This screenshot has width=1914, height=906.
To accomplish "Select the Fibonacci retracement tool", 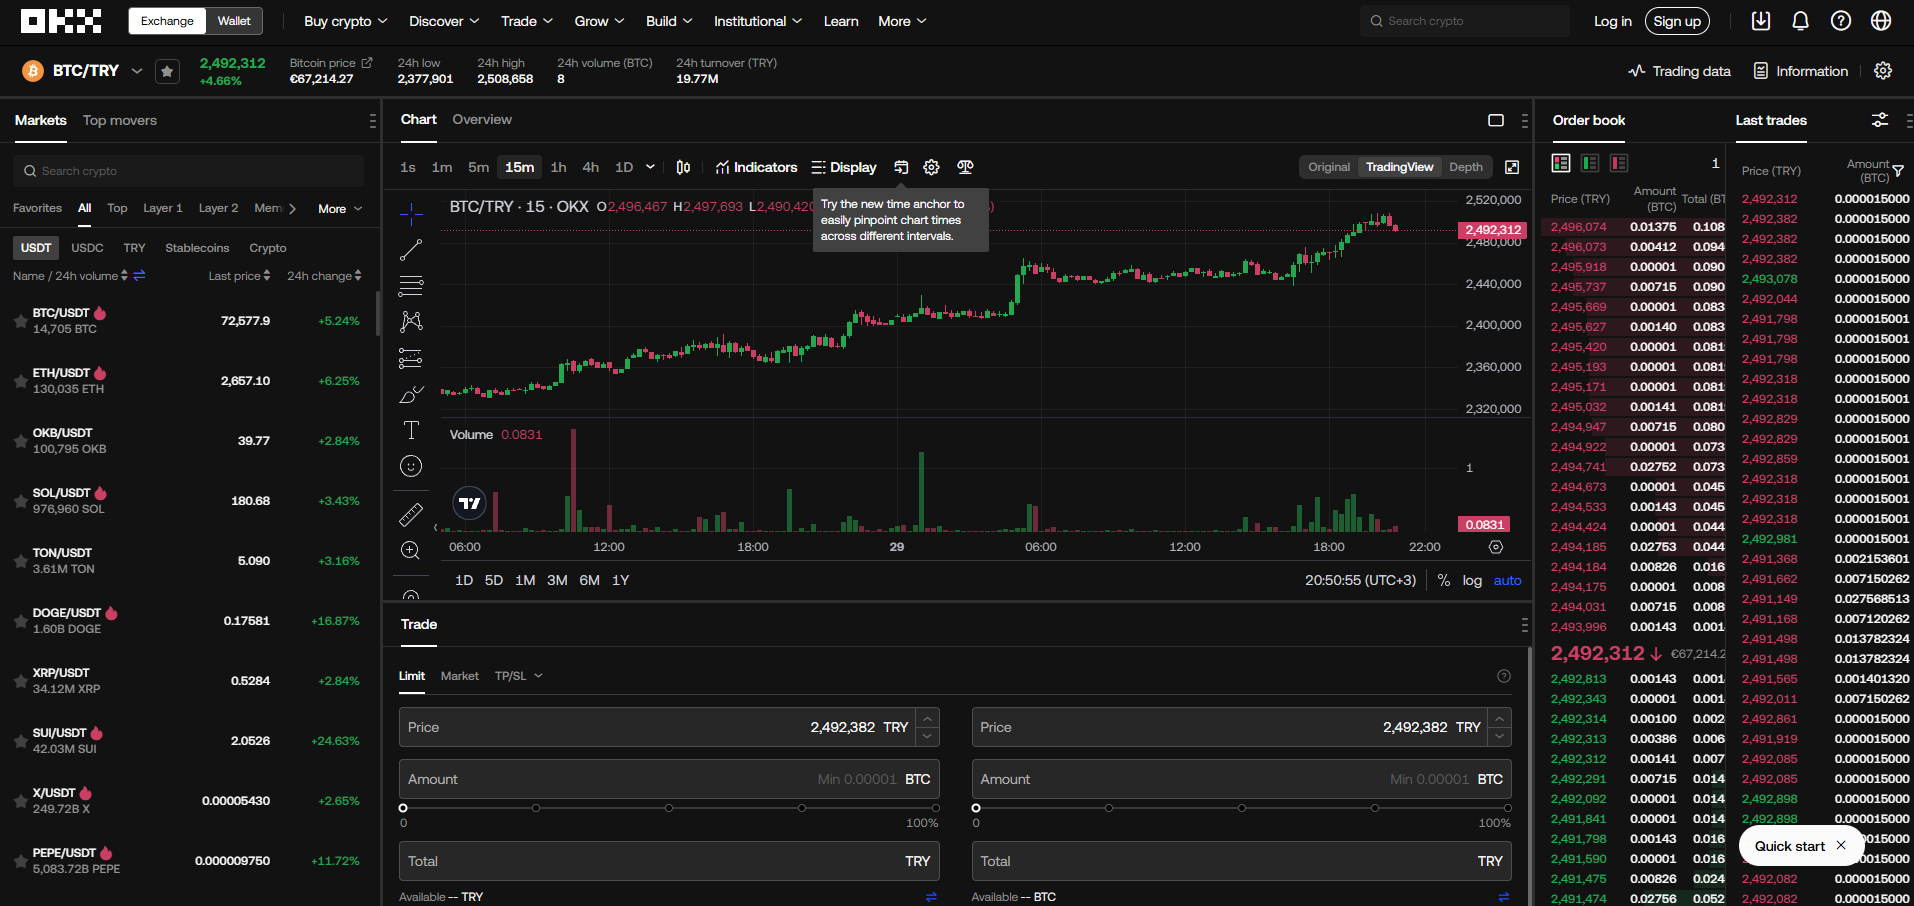I will point(411,286).
